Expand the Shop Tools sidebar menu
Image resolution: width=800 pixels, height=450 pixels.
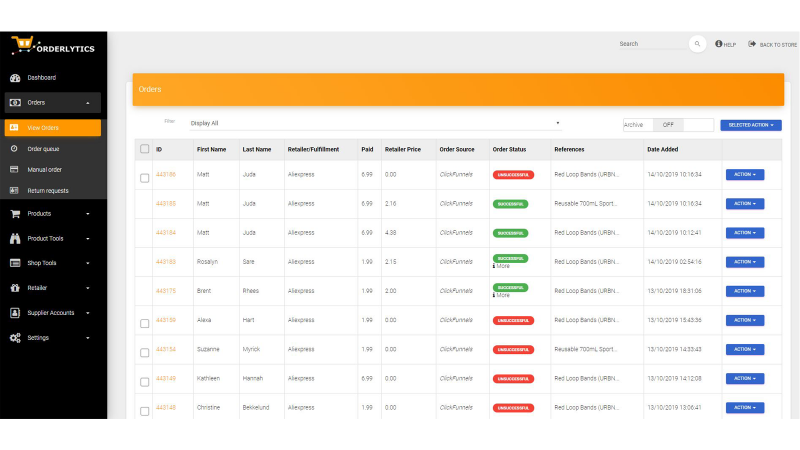click(88, 263)
